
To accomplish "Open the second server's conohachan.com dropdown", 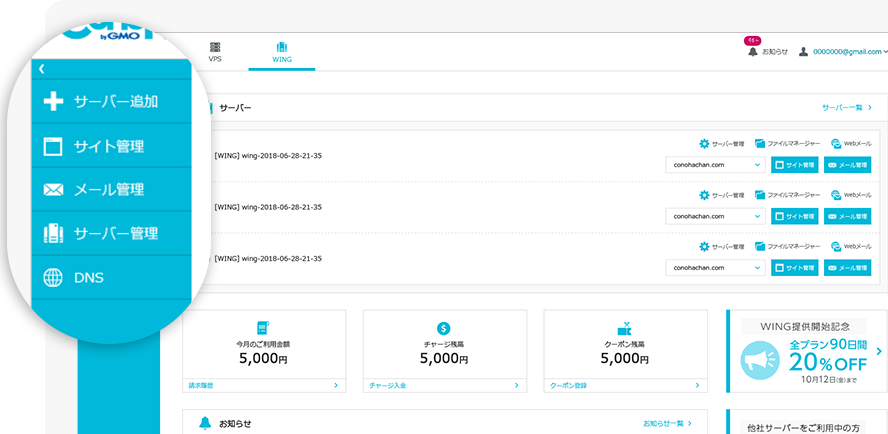I will (x=714, y=216).
